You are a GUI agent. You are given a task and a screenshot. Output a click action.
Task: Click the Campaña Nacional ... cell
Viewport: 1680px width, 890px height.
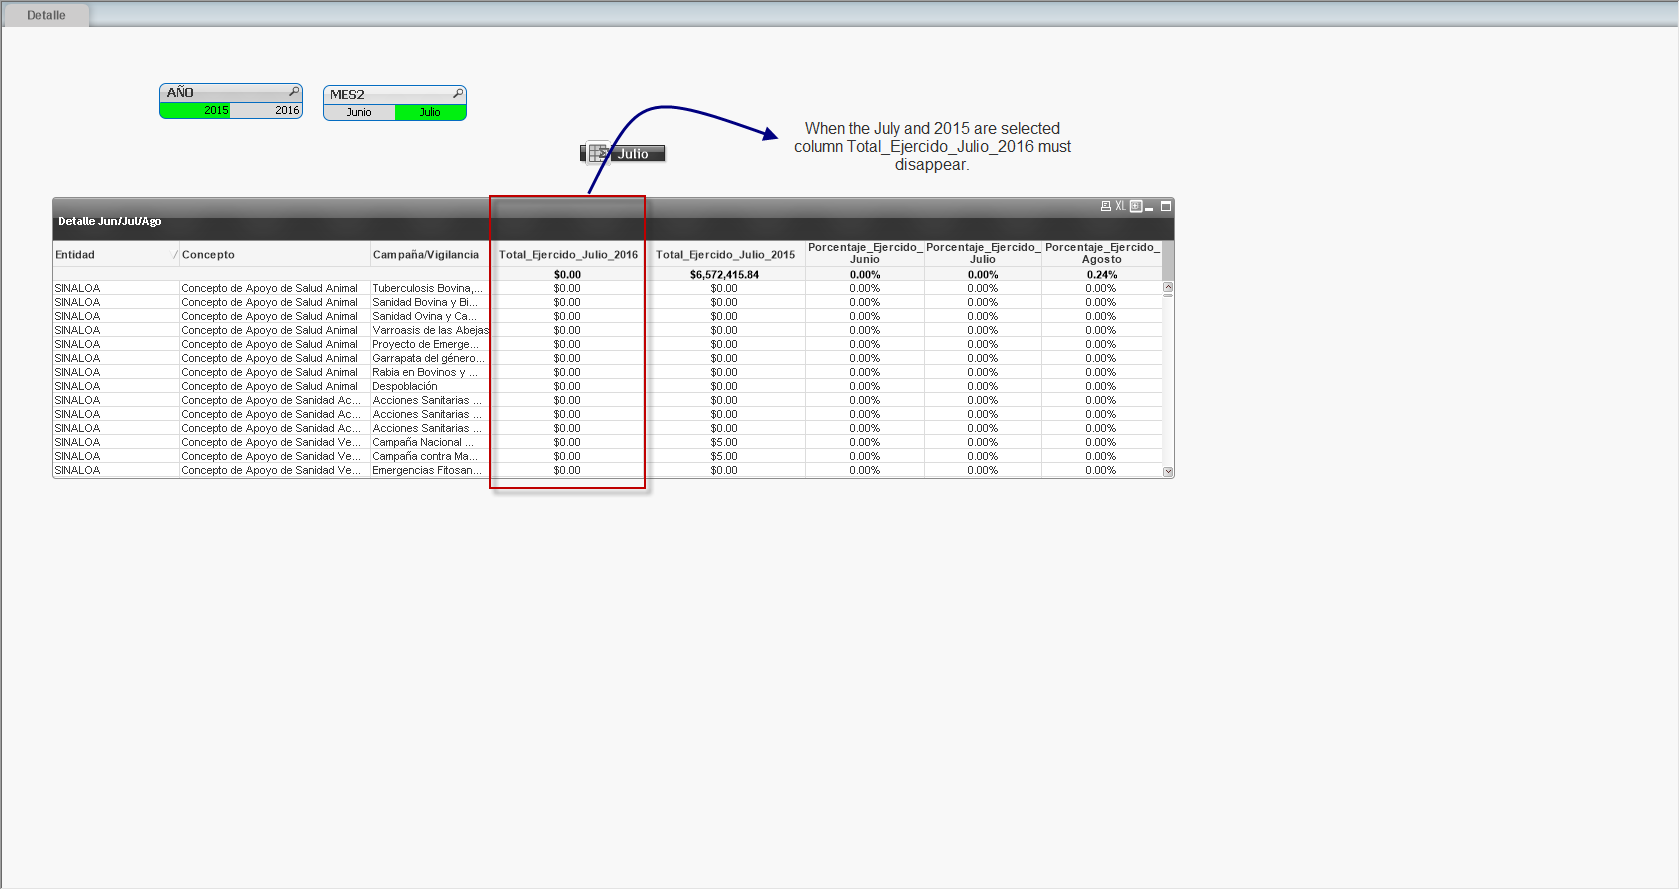click(x=428, y=442)
